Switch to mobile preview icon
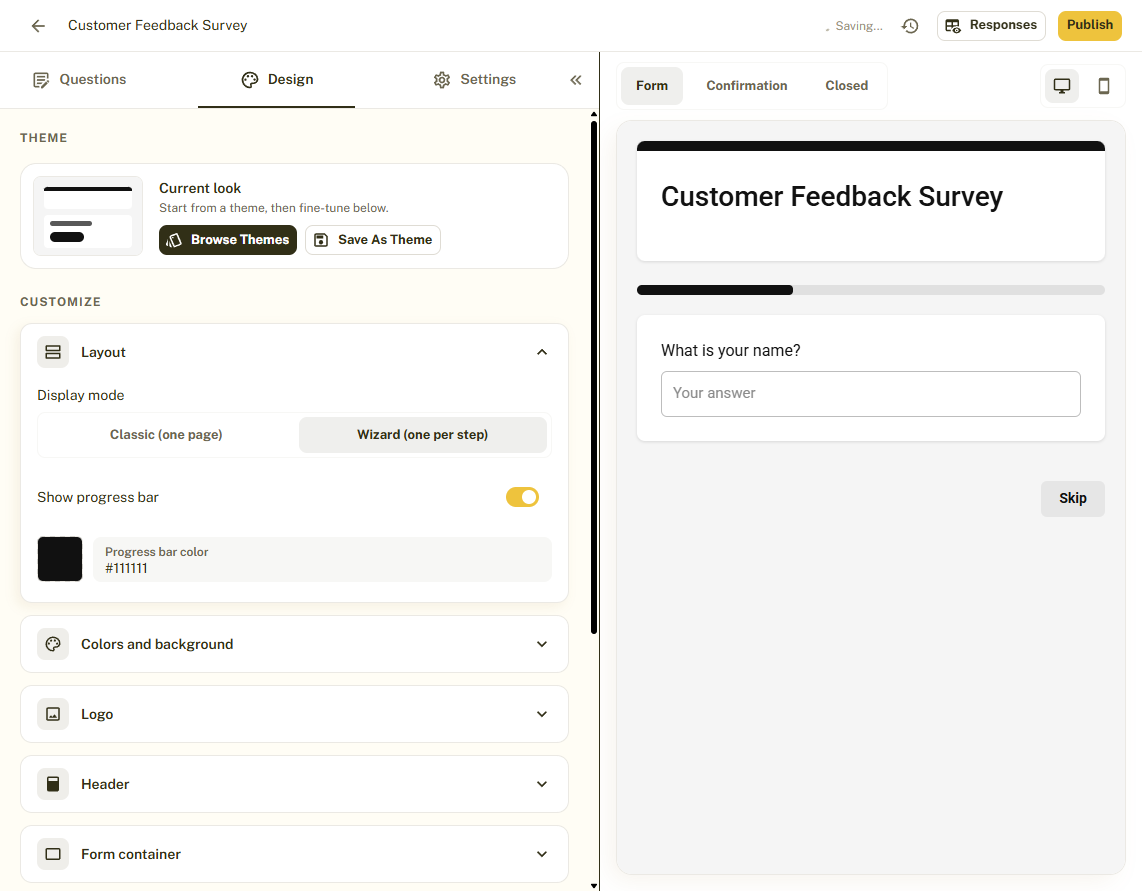 coord(1103,86)
